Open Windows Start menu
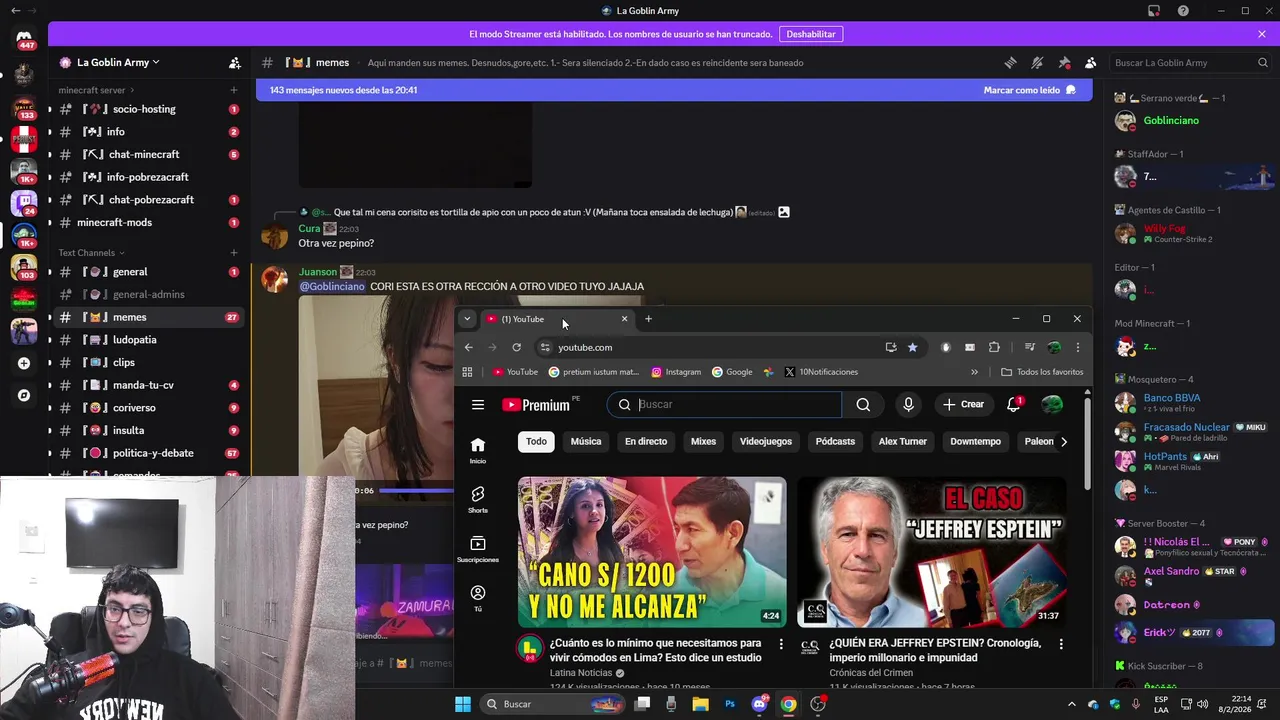Screen dimensions: 1280x720 pos(463,704)
